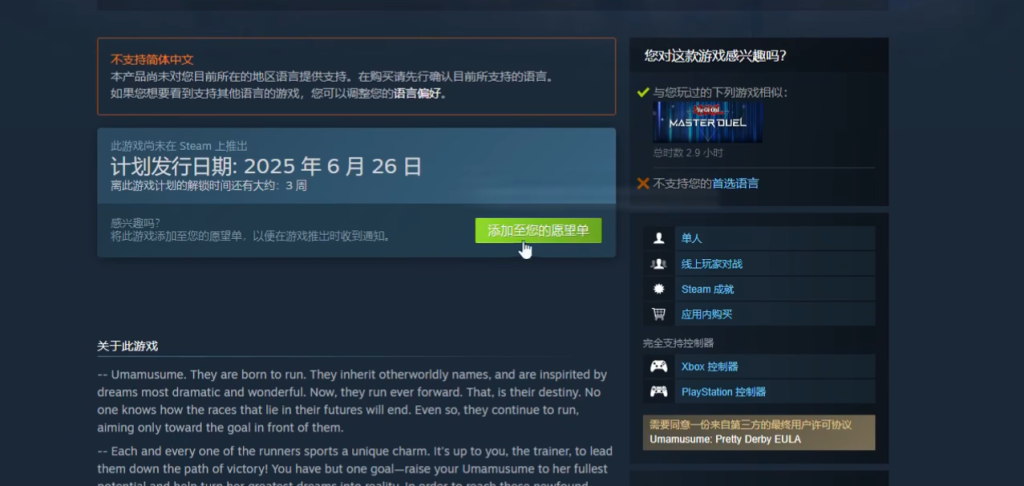Click the Xbox controller icon

point(658,366)
